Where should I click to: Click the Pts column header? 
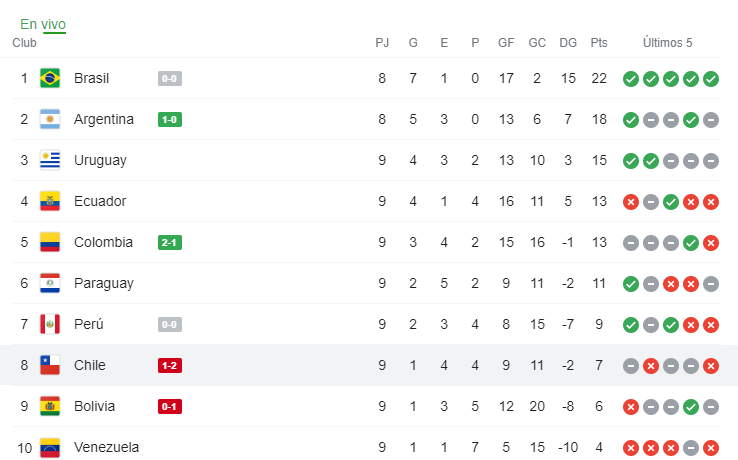click(x=599, y=43)
